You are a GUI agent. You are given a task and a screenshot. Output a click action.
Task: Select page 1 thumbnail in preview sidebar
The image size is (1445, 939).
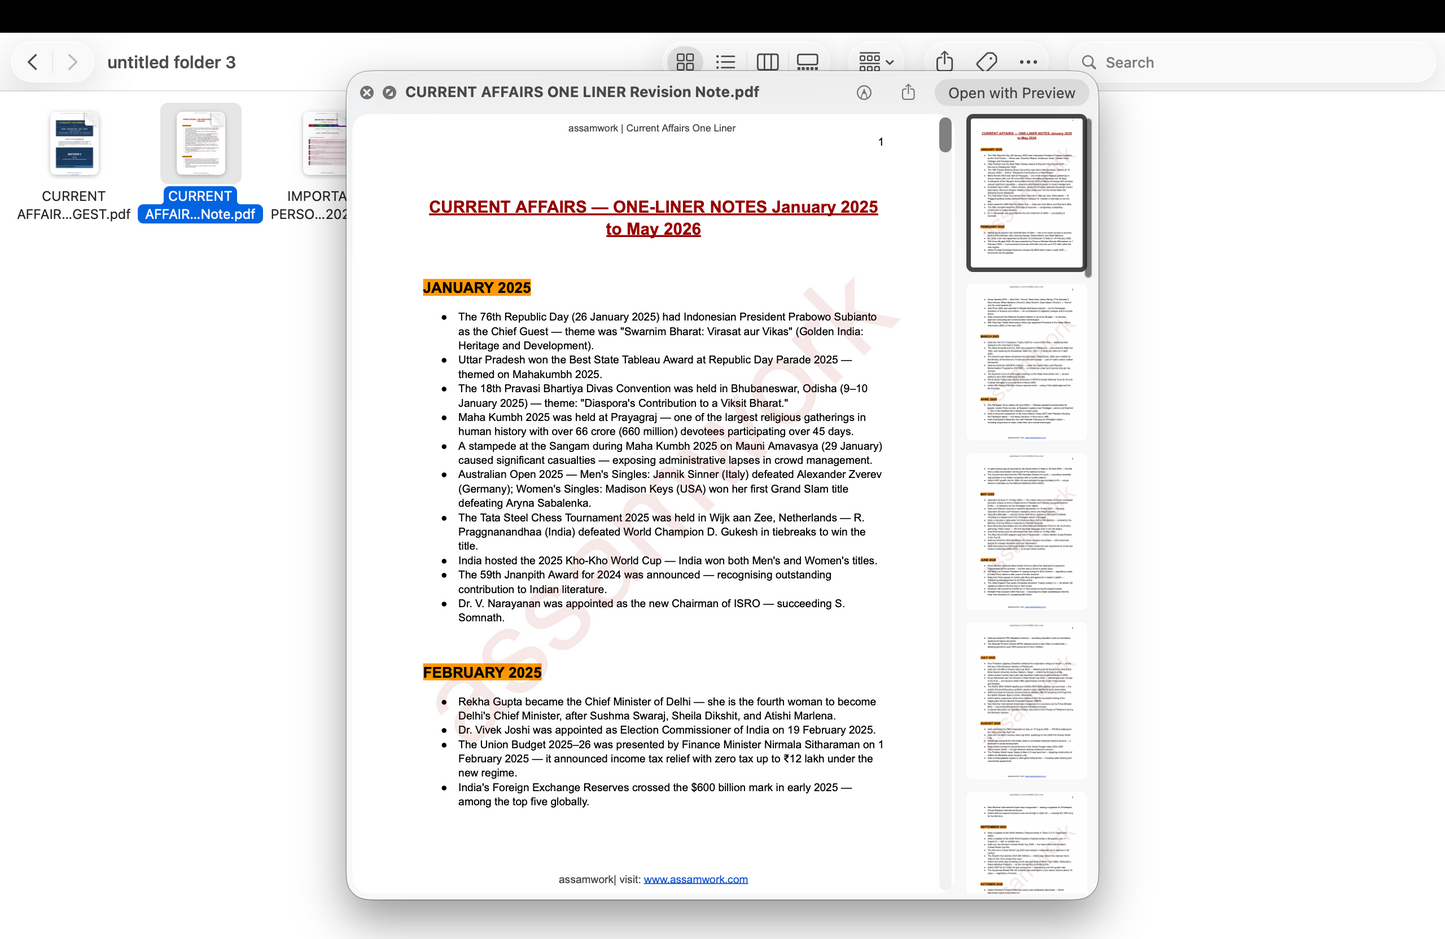(x=1027, y=192)
